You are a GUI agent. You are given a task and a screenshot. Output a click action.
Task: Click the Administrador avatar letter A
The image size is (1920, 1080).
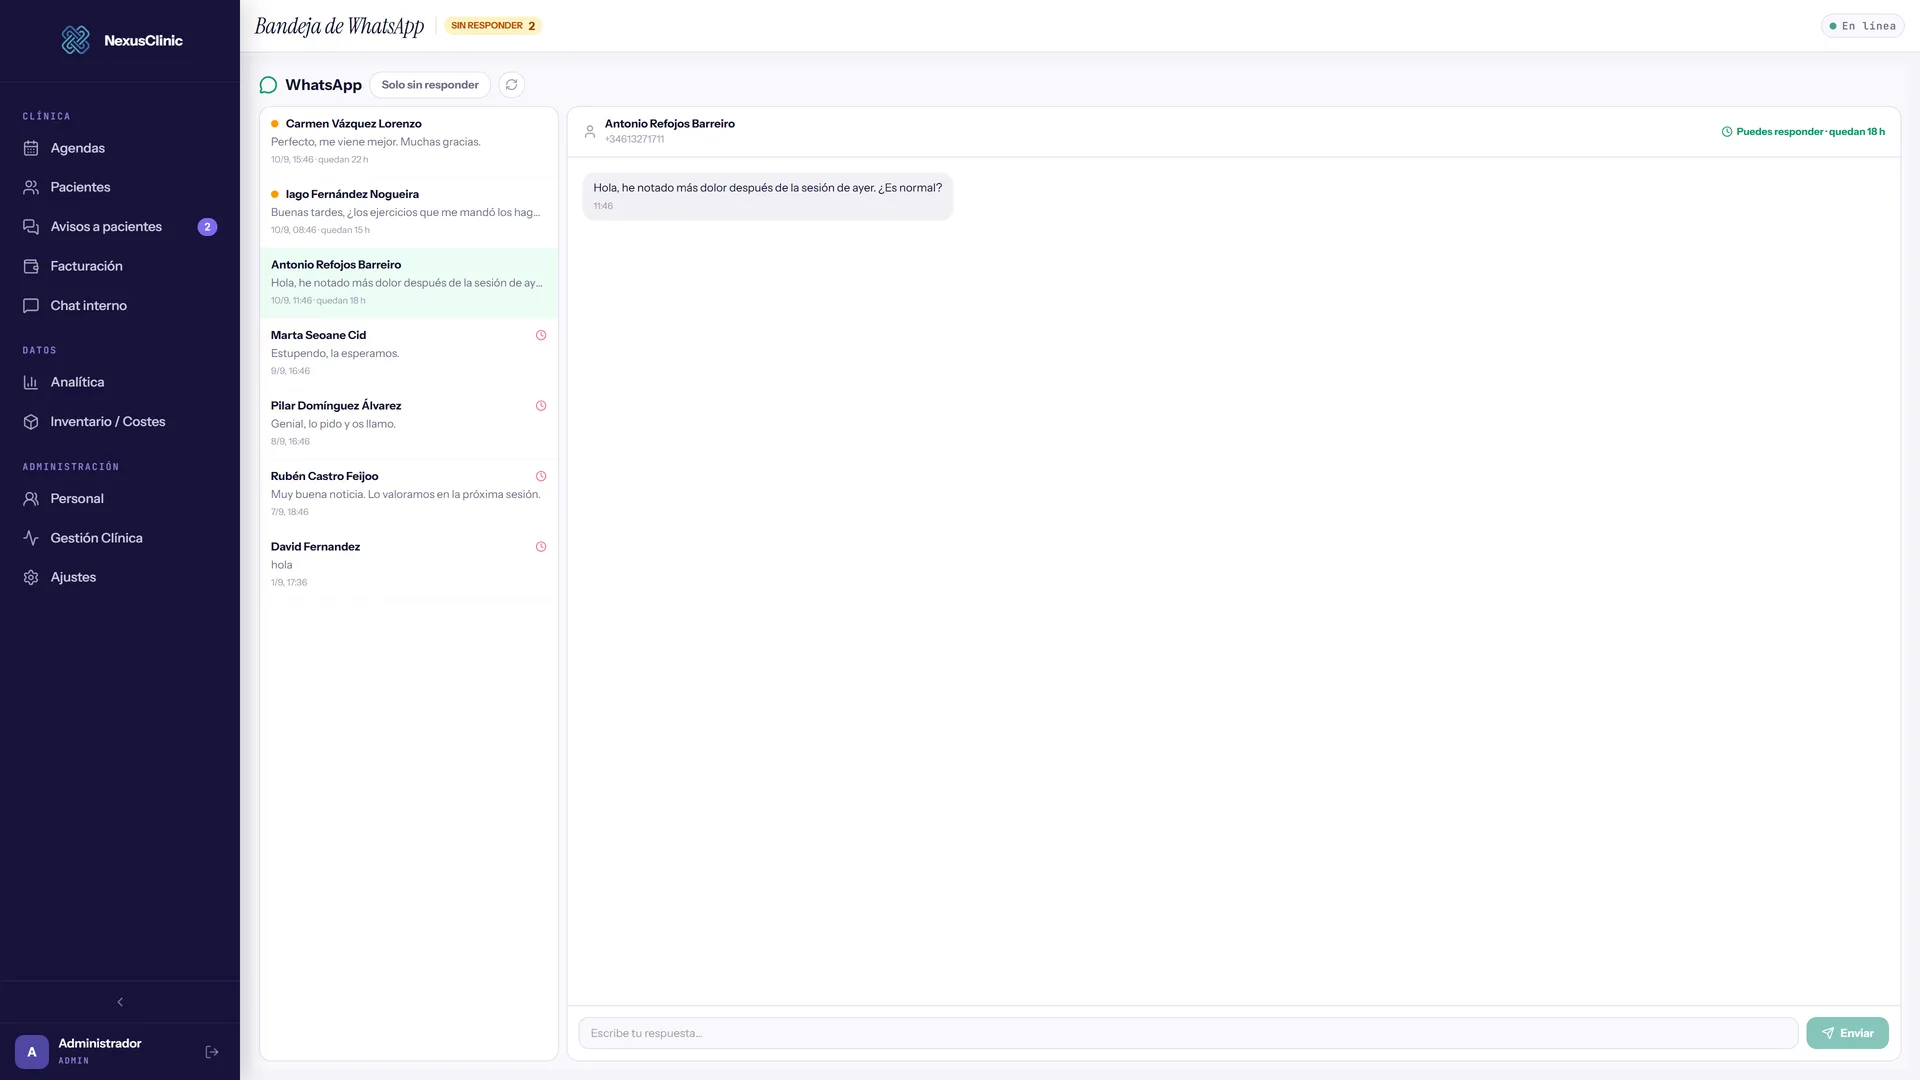point(32,1052)
